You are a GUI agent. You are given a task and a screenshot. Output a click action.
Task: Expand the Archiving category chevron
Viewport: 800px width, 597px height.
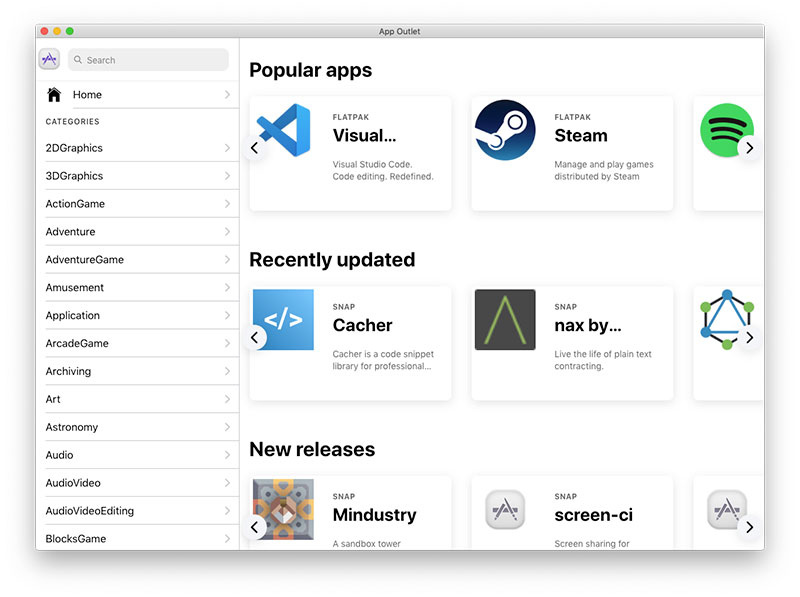pyautogui.click(x=227, y=371)
